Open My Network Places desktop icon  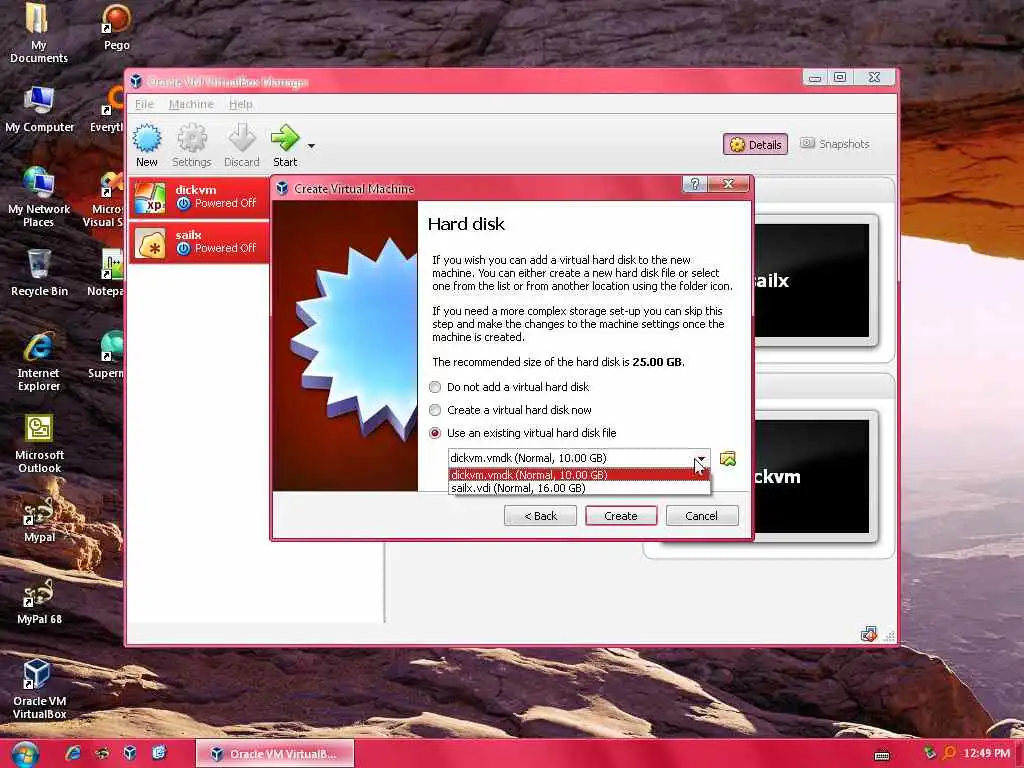pyautogui.click(x=39, y=197)
